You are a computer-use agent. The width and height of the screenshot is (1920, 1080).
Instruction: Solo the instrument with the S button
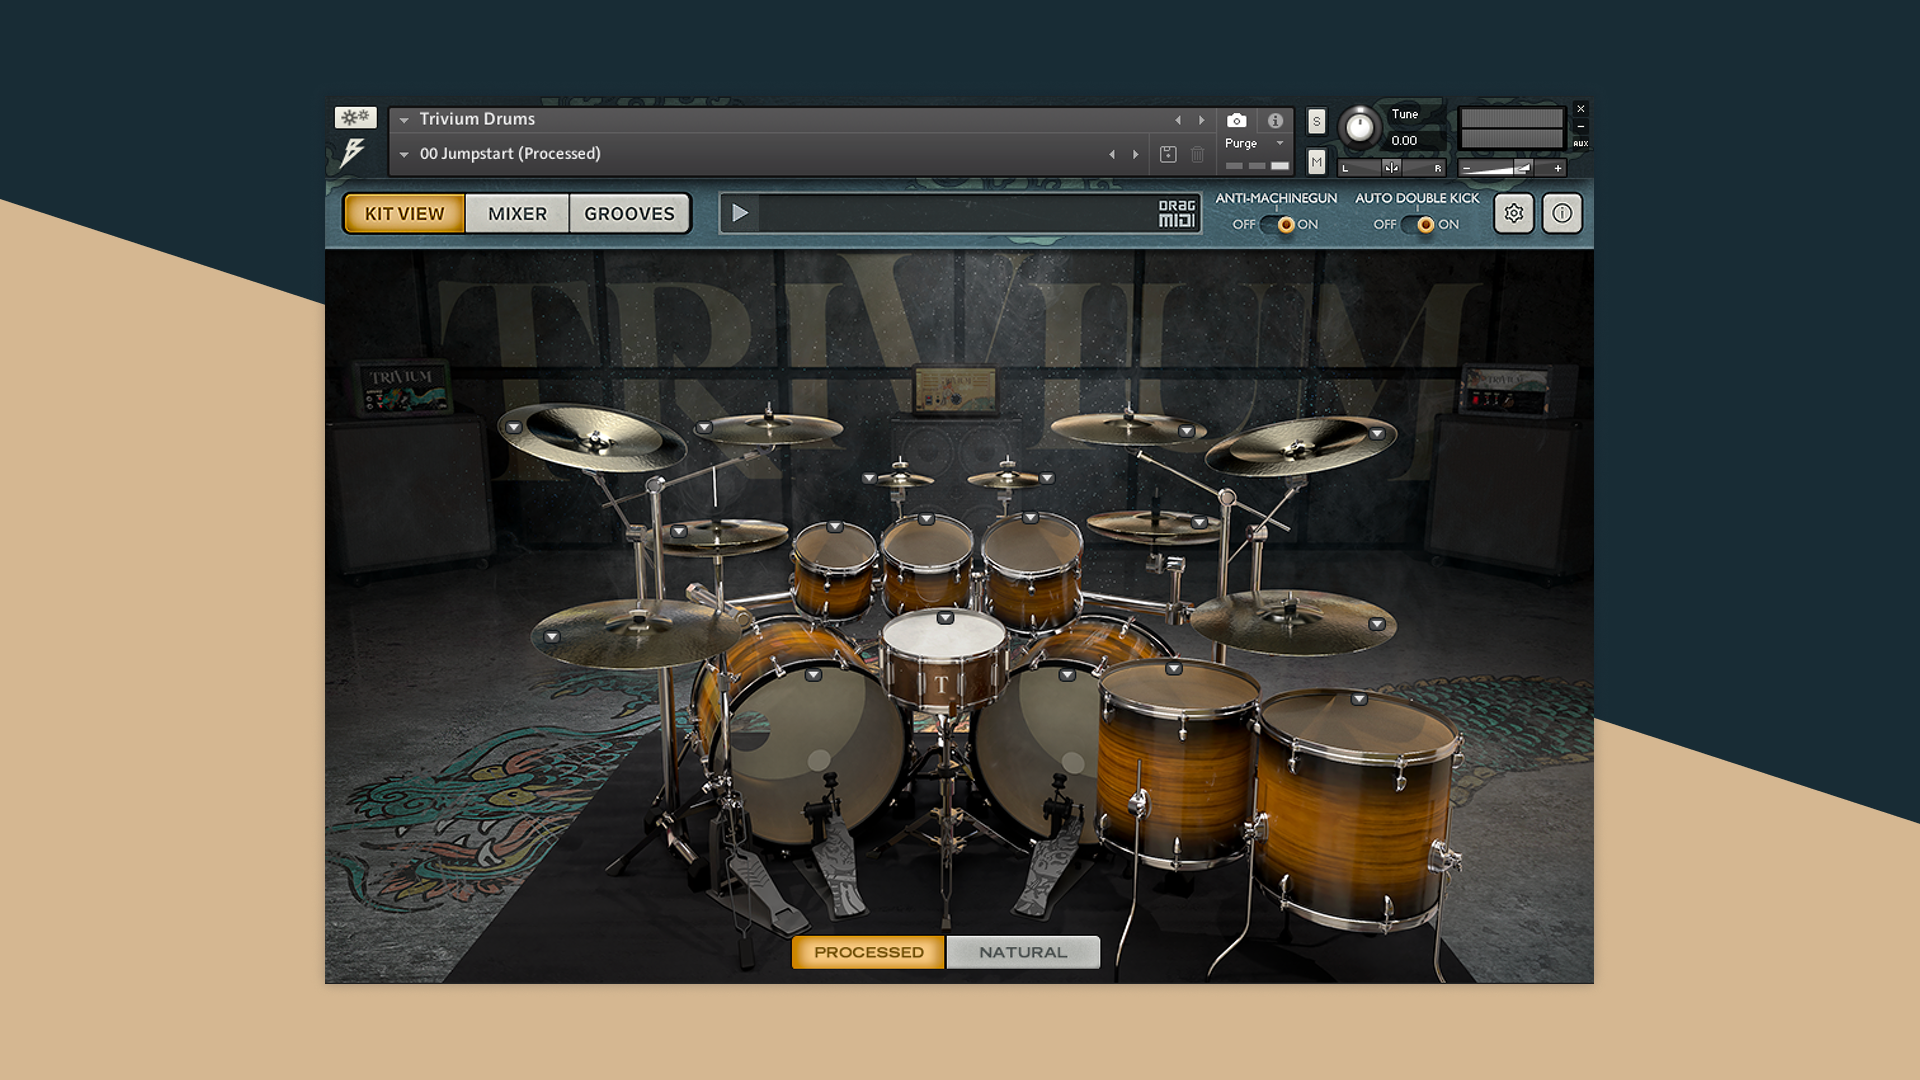pos(1316,122)
